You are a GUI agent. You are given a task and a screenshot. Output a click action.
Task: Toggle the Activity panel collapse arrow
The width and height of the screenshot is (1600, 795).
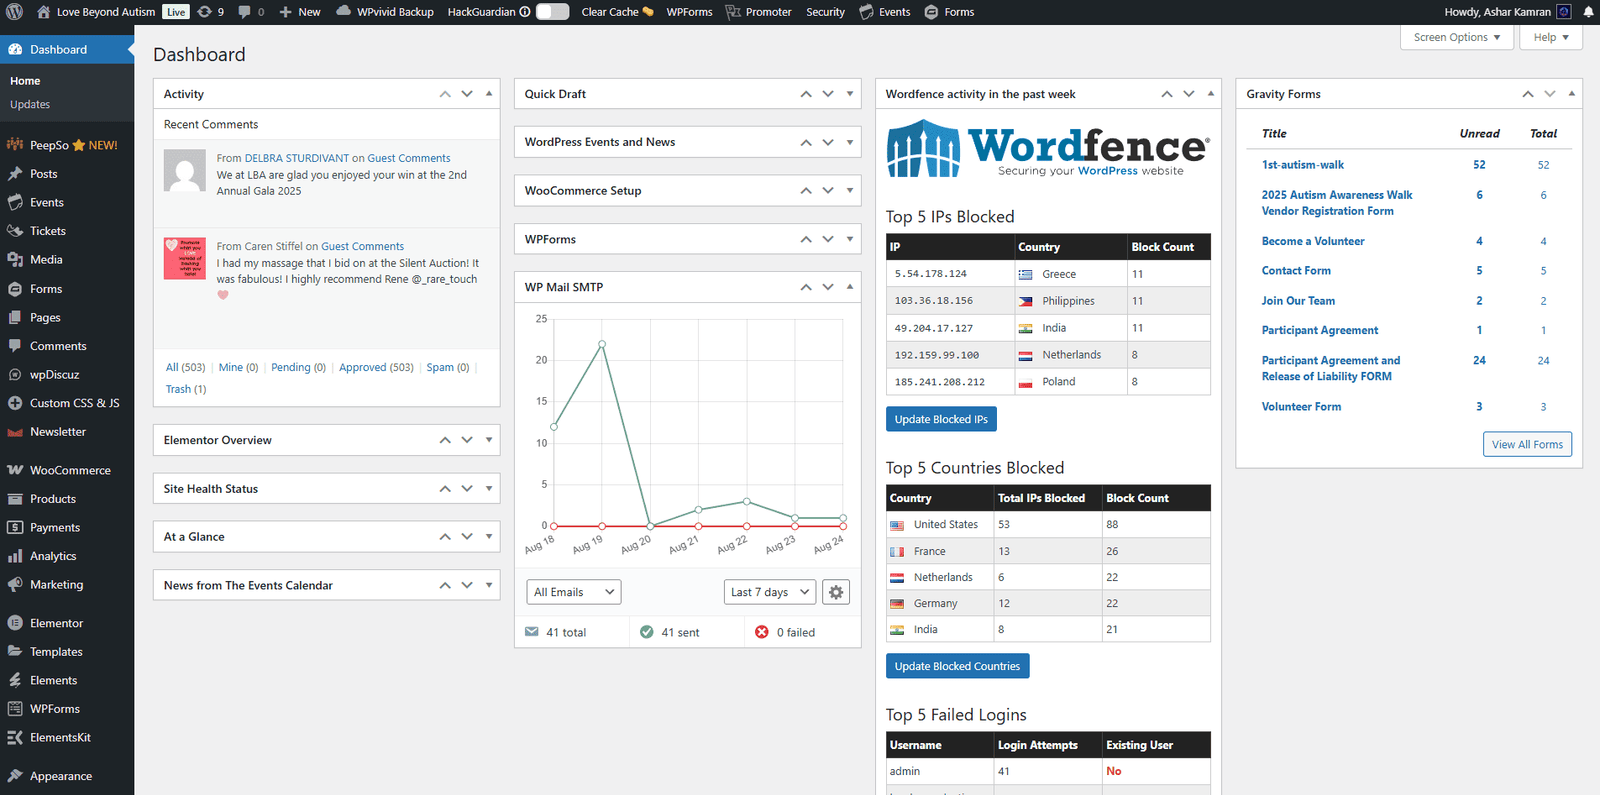[489, 93]
